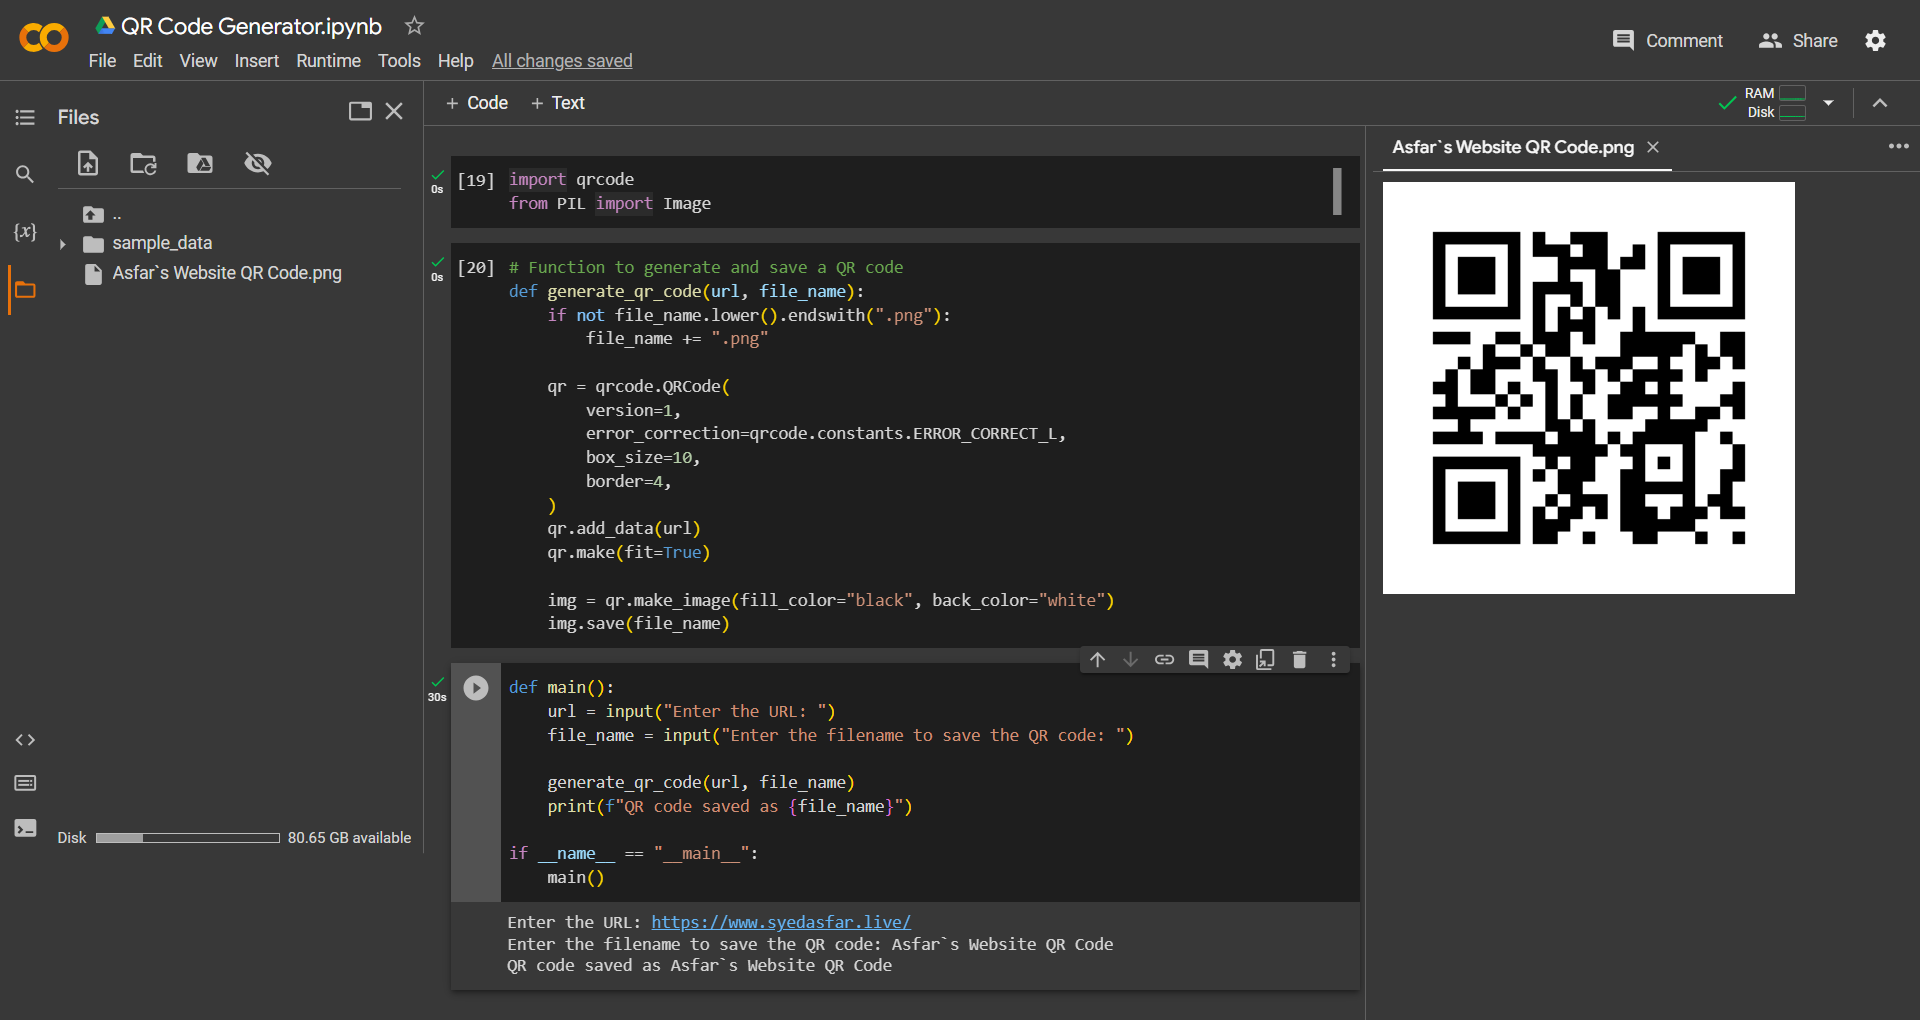Open a terminal from the sidebar

(x=24, y=828)
